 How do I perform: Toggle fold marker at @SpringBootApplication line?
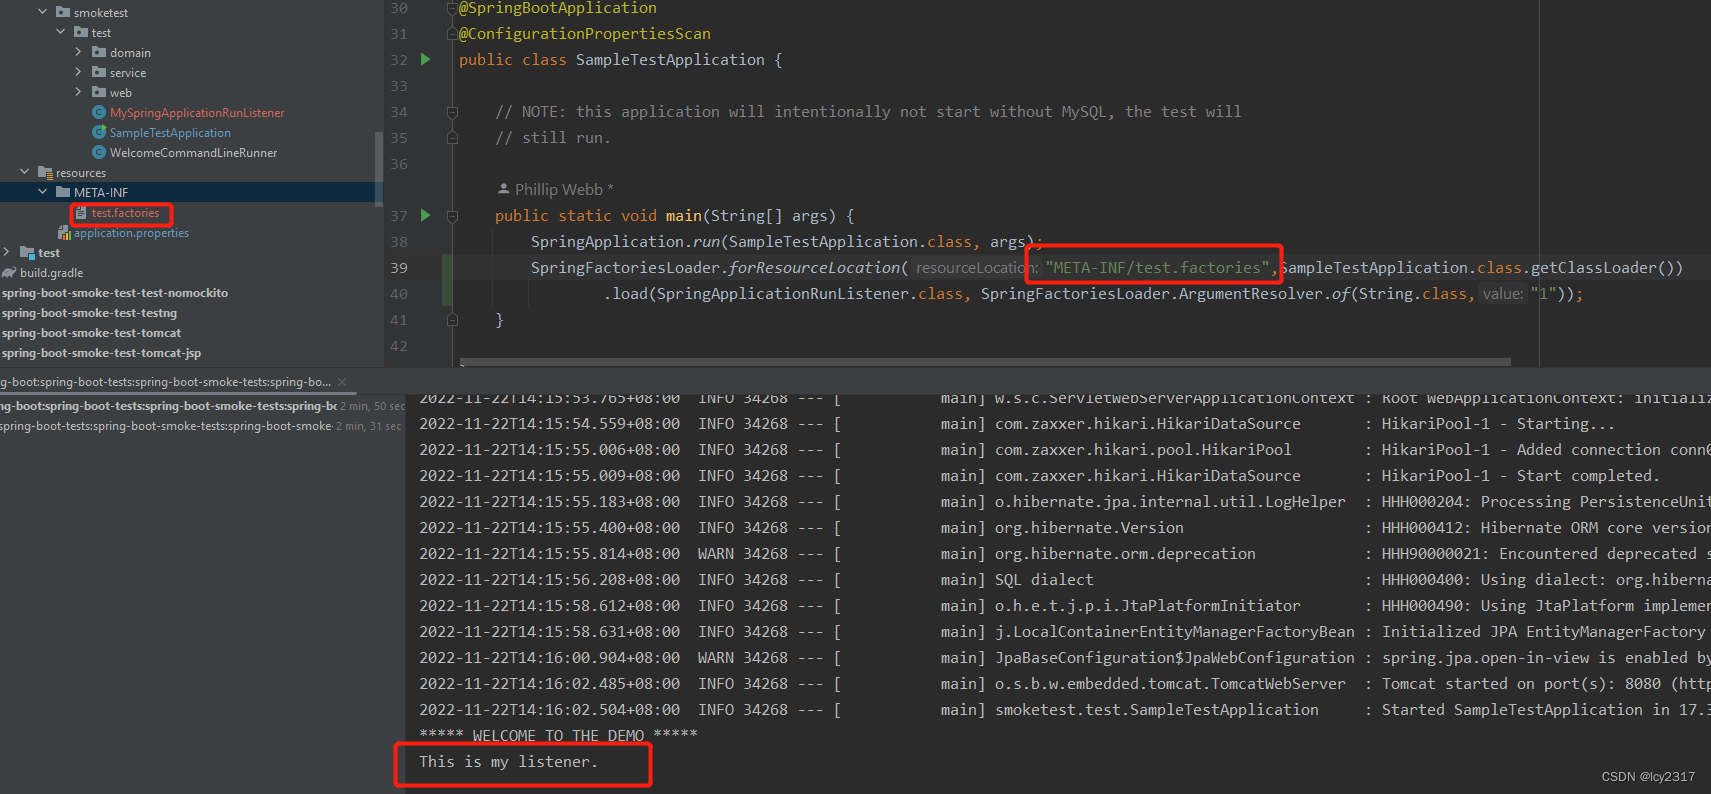pos(452,8)
